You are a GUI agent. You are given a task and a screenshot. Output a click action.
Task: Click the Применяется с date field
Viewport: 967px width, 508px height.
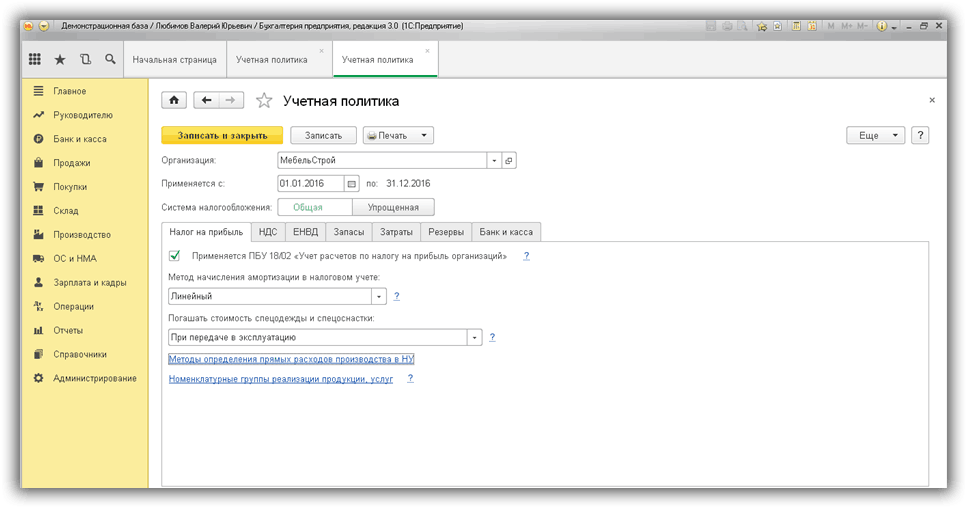(310, 184)
